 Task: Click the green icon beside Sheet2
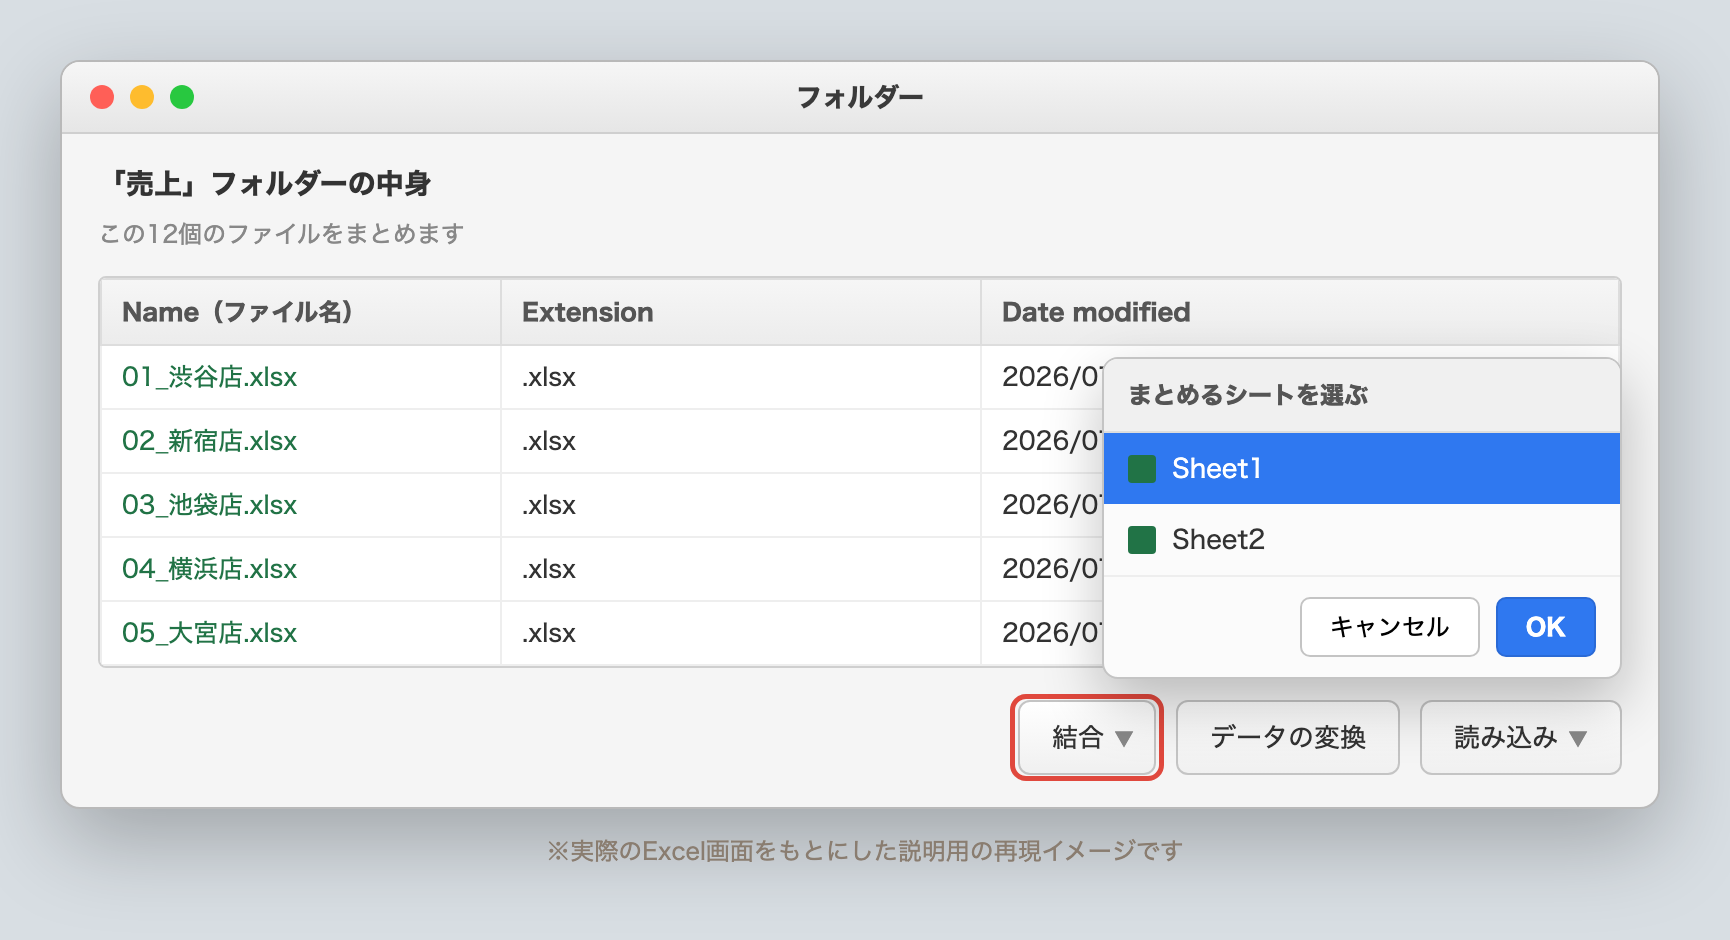[x=1142, y=540]
